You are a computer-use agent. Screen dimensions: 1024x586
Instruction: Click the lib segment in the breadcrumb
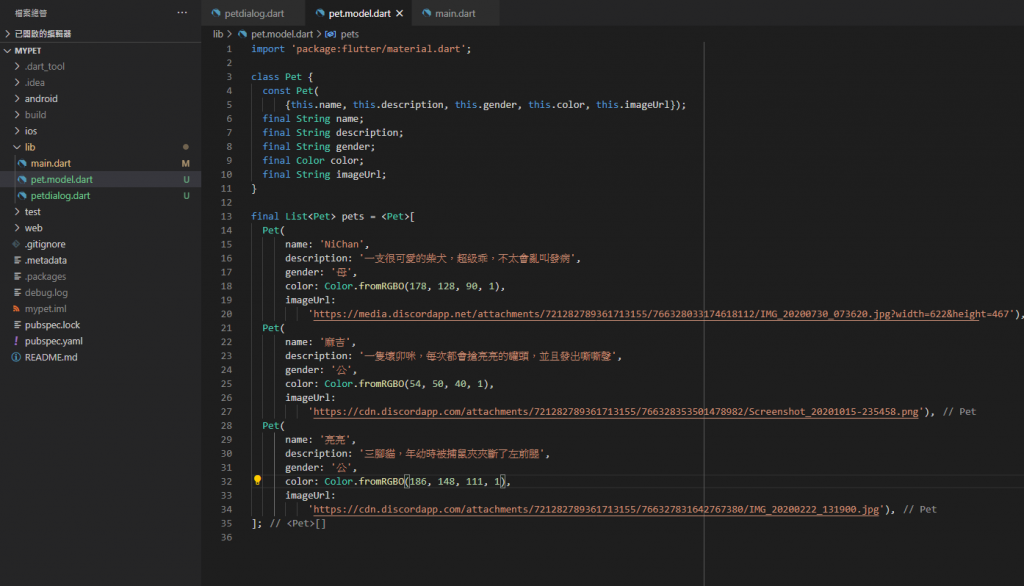tap(218, 34)
